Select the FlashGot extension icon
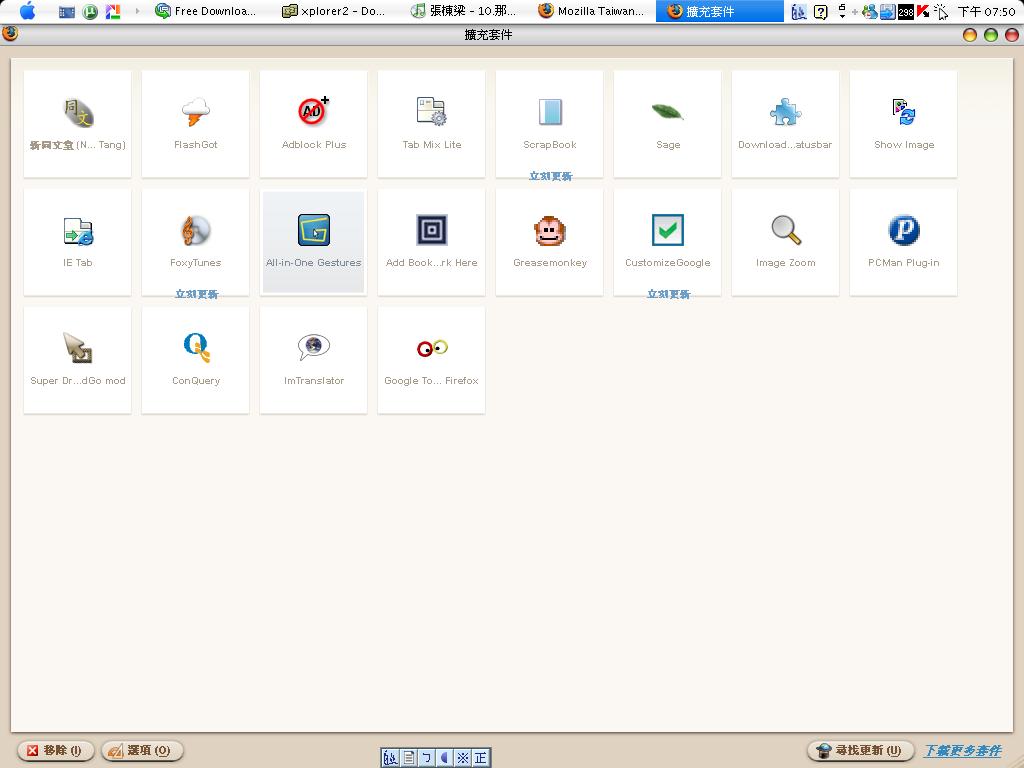This screenshot has width=1024, height=768. click(x=196, y=112)
